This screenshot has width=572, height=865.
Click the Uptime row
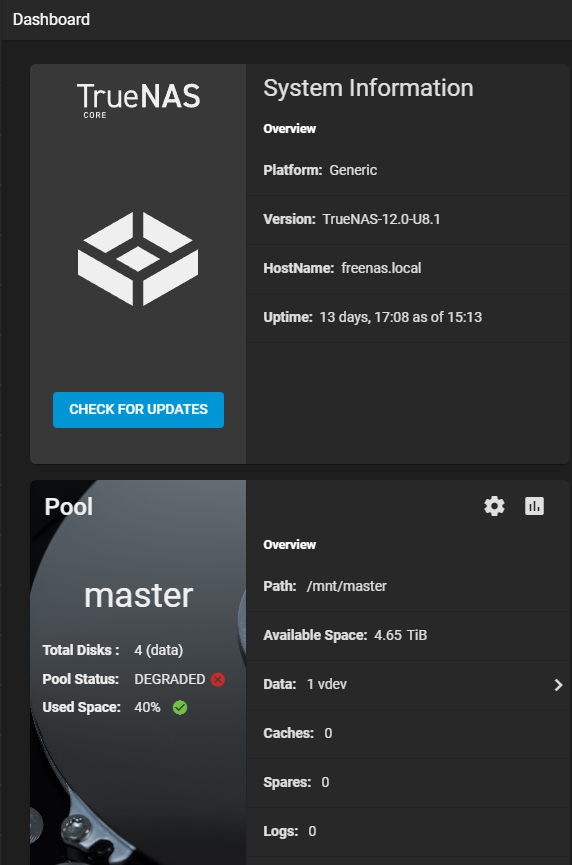[408, 317]
